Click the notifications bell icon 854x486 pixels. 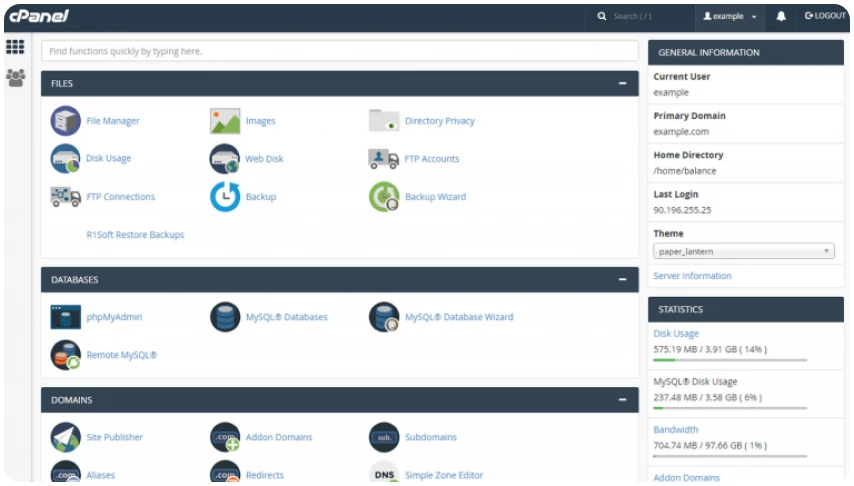pos(781,16)
